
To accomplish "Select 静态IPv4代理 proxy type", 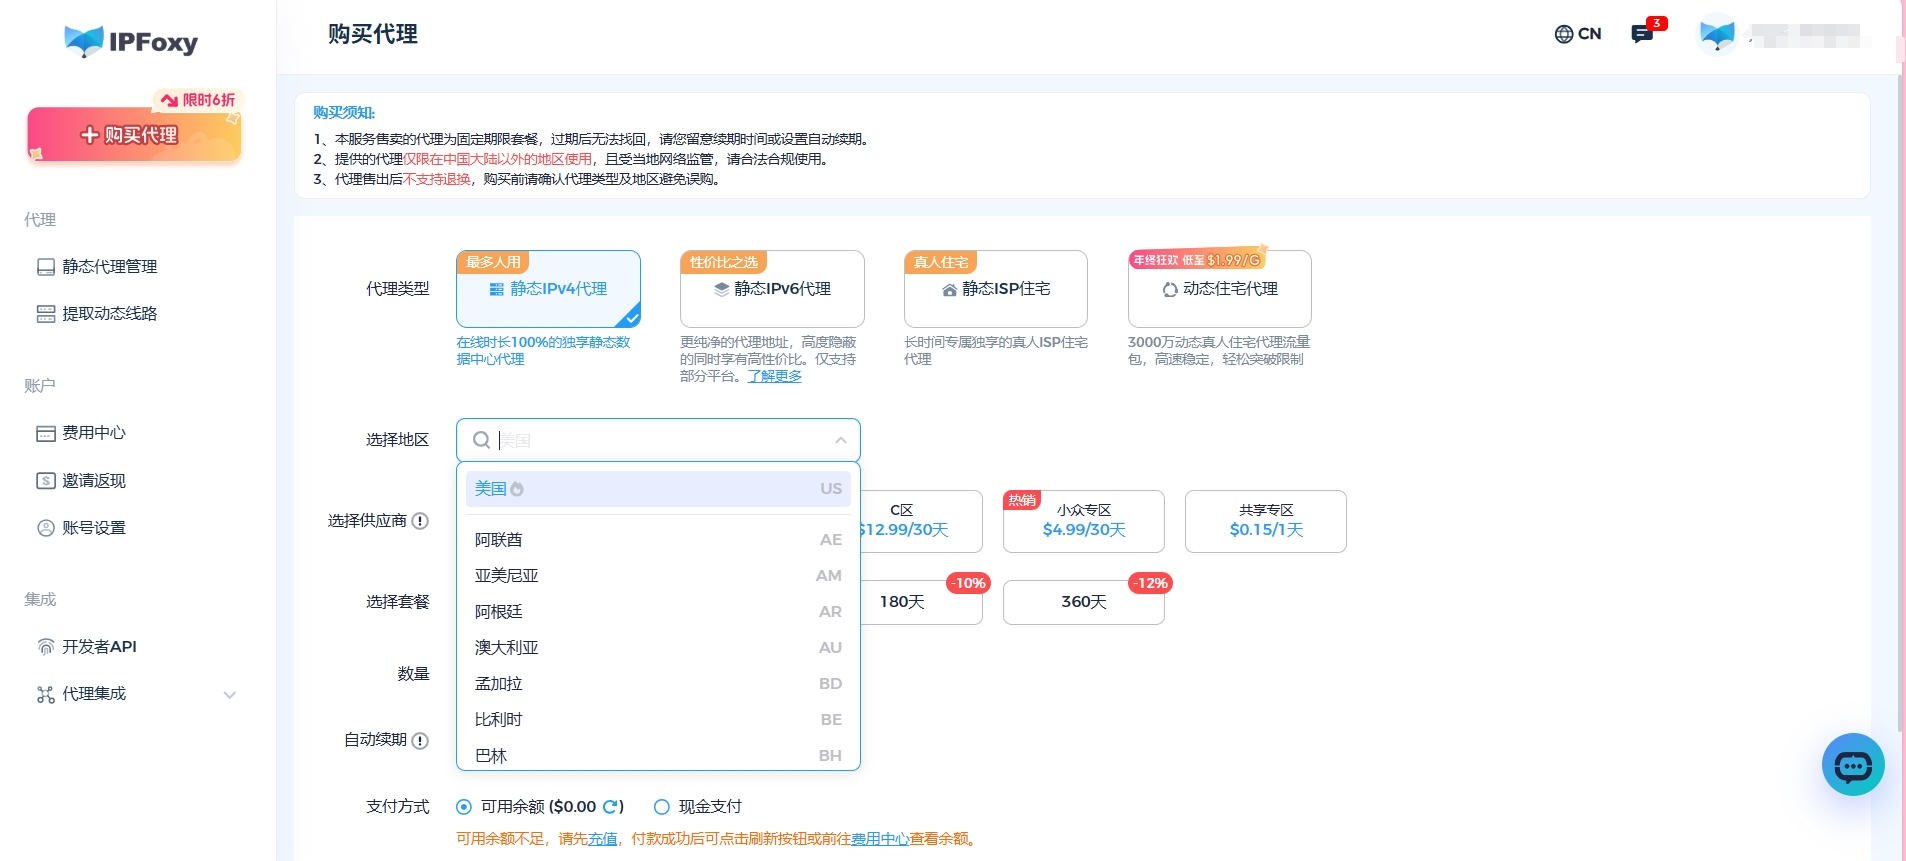I will click(x=548, y=289).
